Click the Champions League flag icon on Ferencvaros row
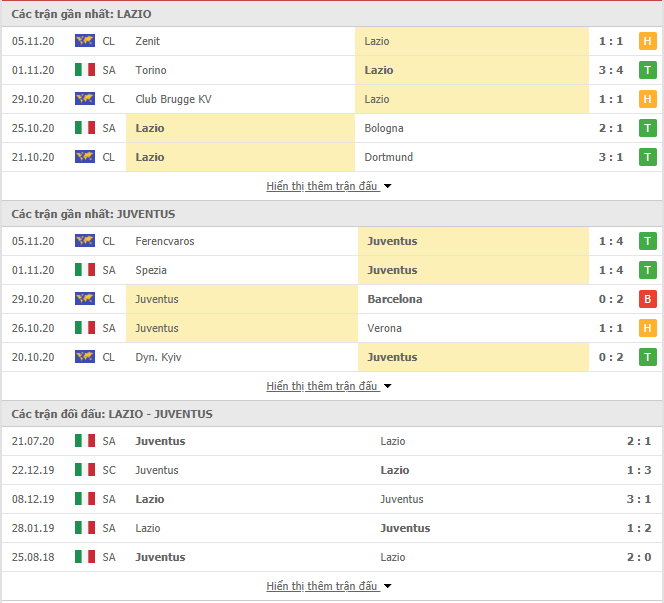Viewport: 664px width, 603px height. pyautogui.click(x=85, y=241)
